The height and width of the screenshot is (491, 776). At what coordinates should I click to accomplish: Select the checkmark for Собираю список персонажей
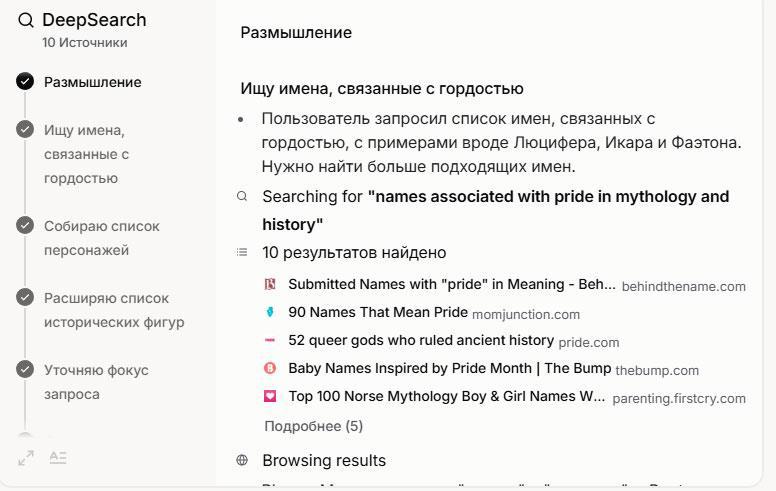[x=25, y=226]
